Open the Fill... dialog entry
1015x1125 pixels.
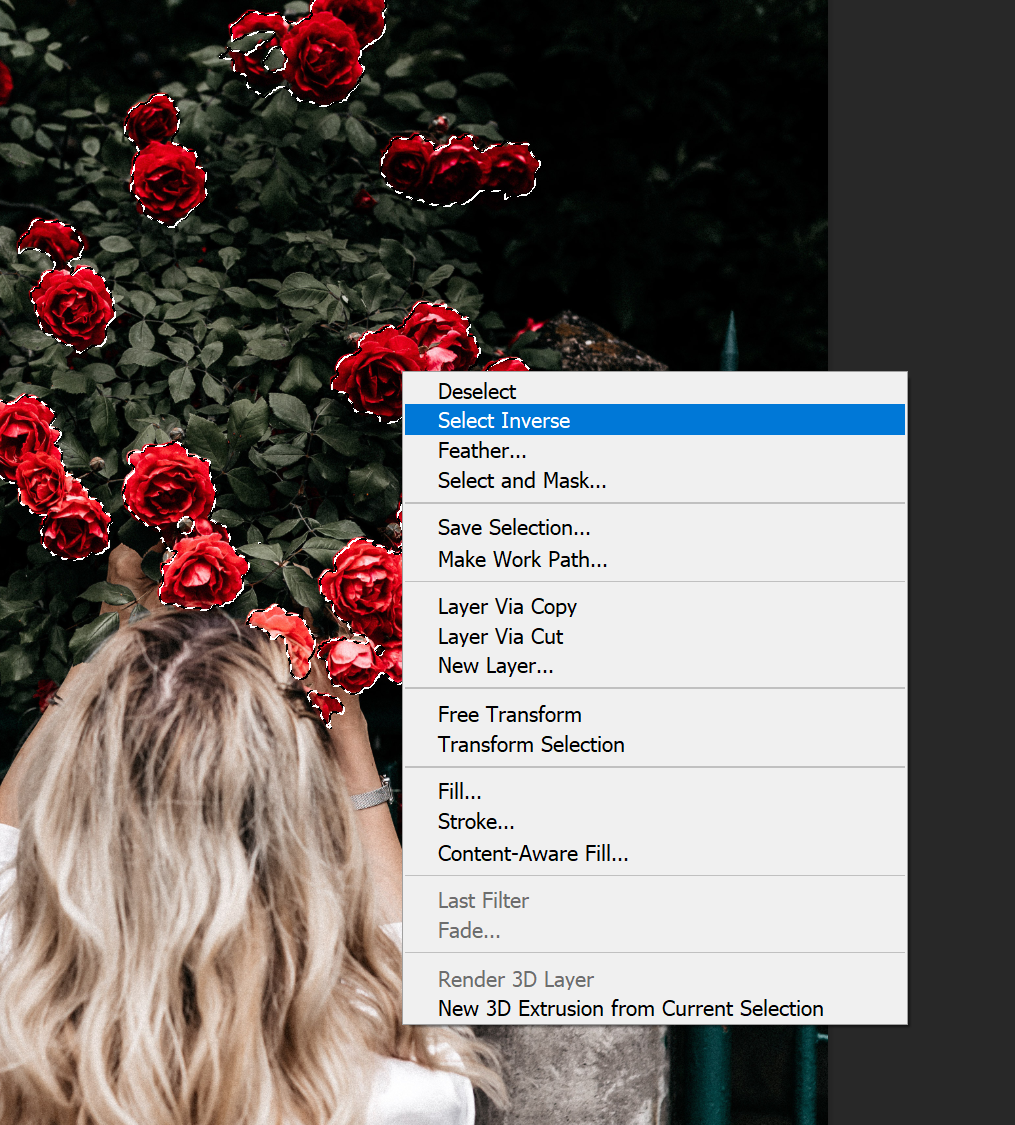pos(654,791)
